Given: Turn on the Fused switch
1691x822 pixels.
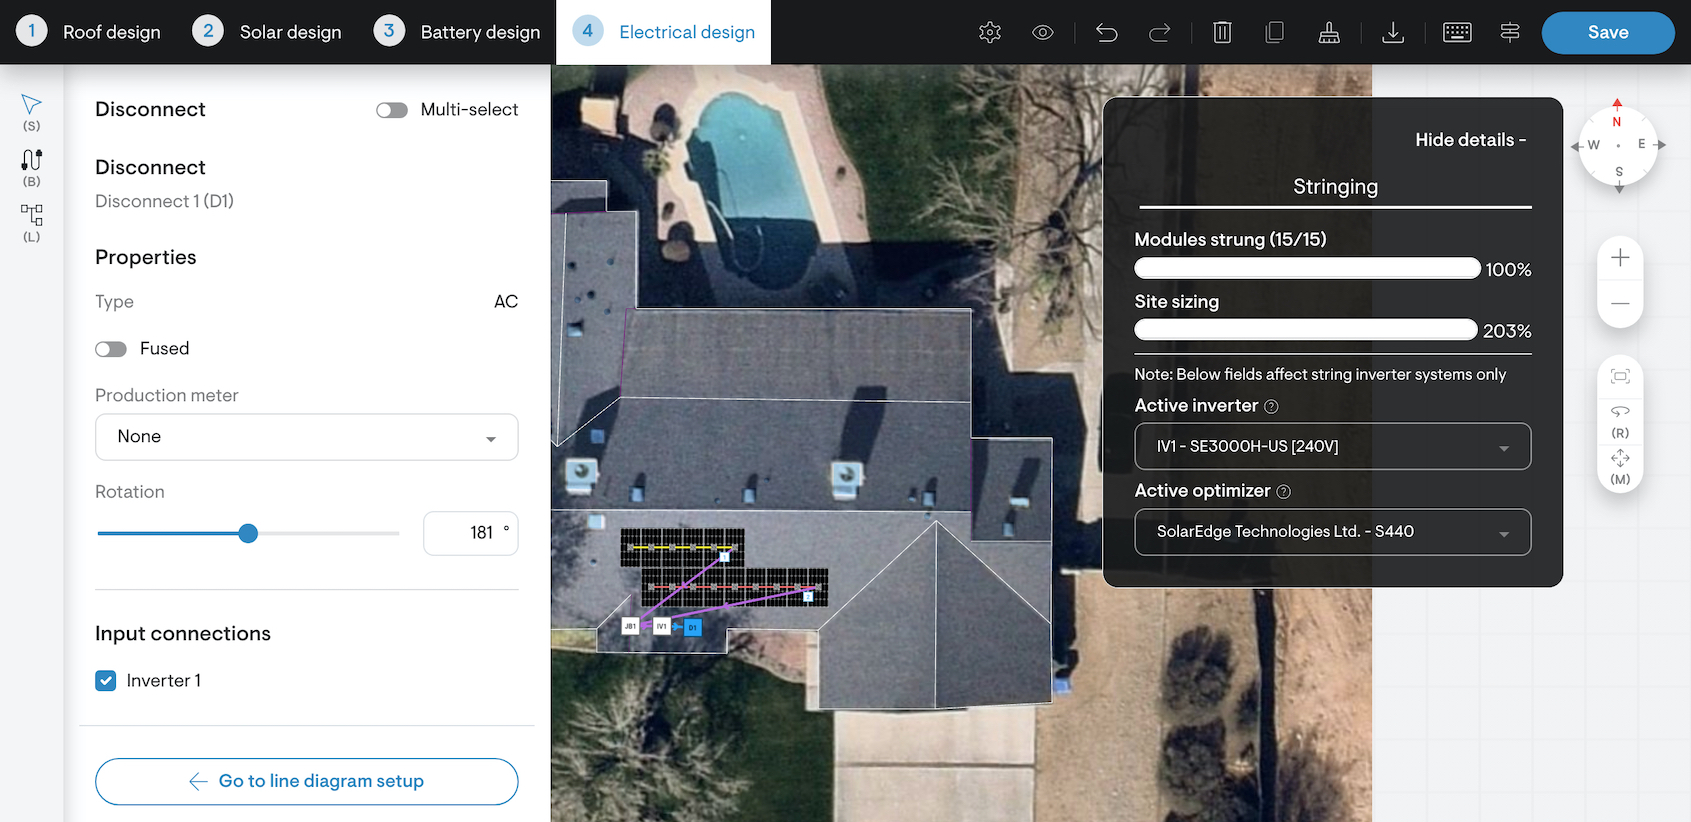Looking at the screenshot, I should [111, 349].
